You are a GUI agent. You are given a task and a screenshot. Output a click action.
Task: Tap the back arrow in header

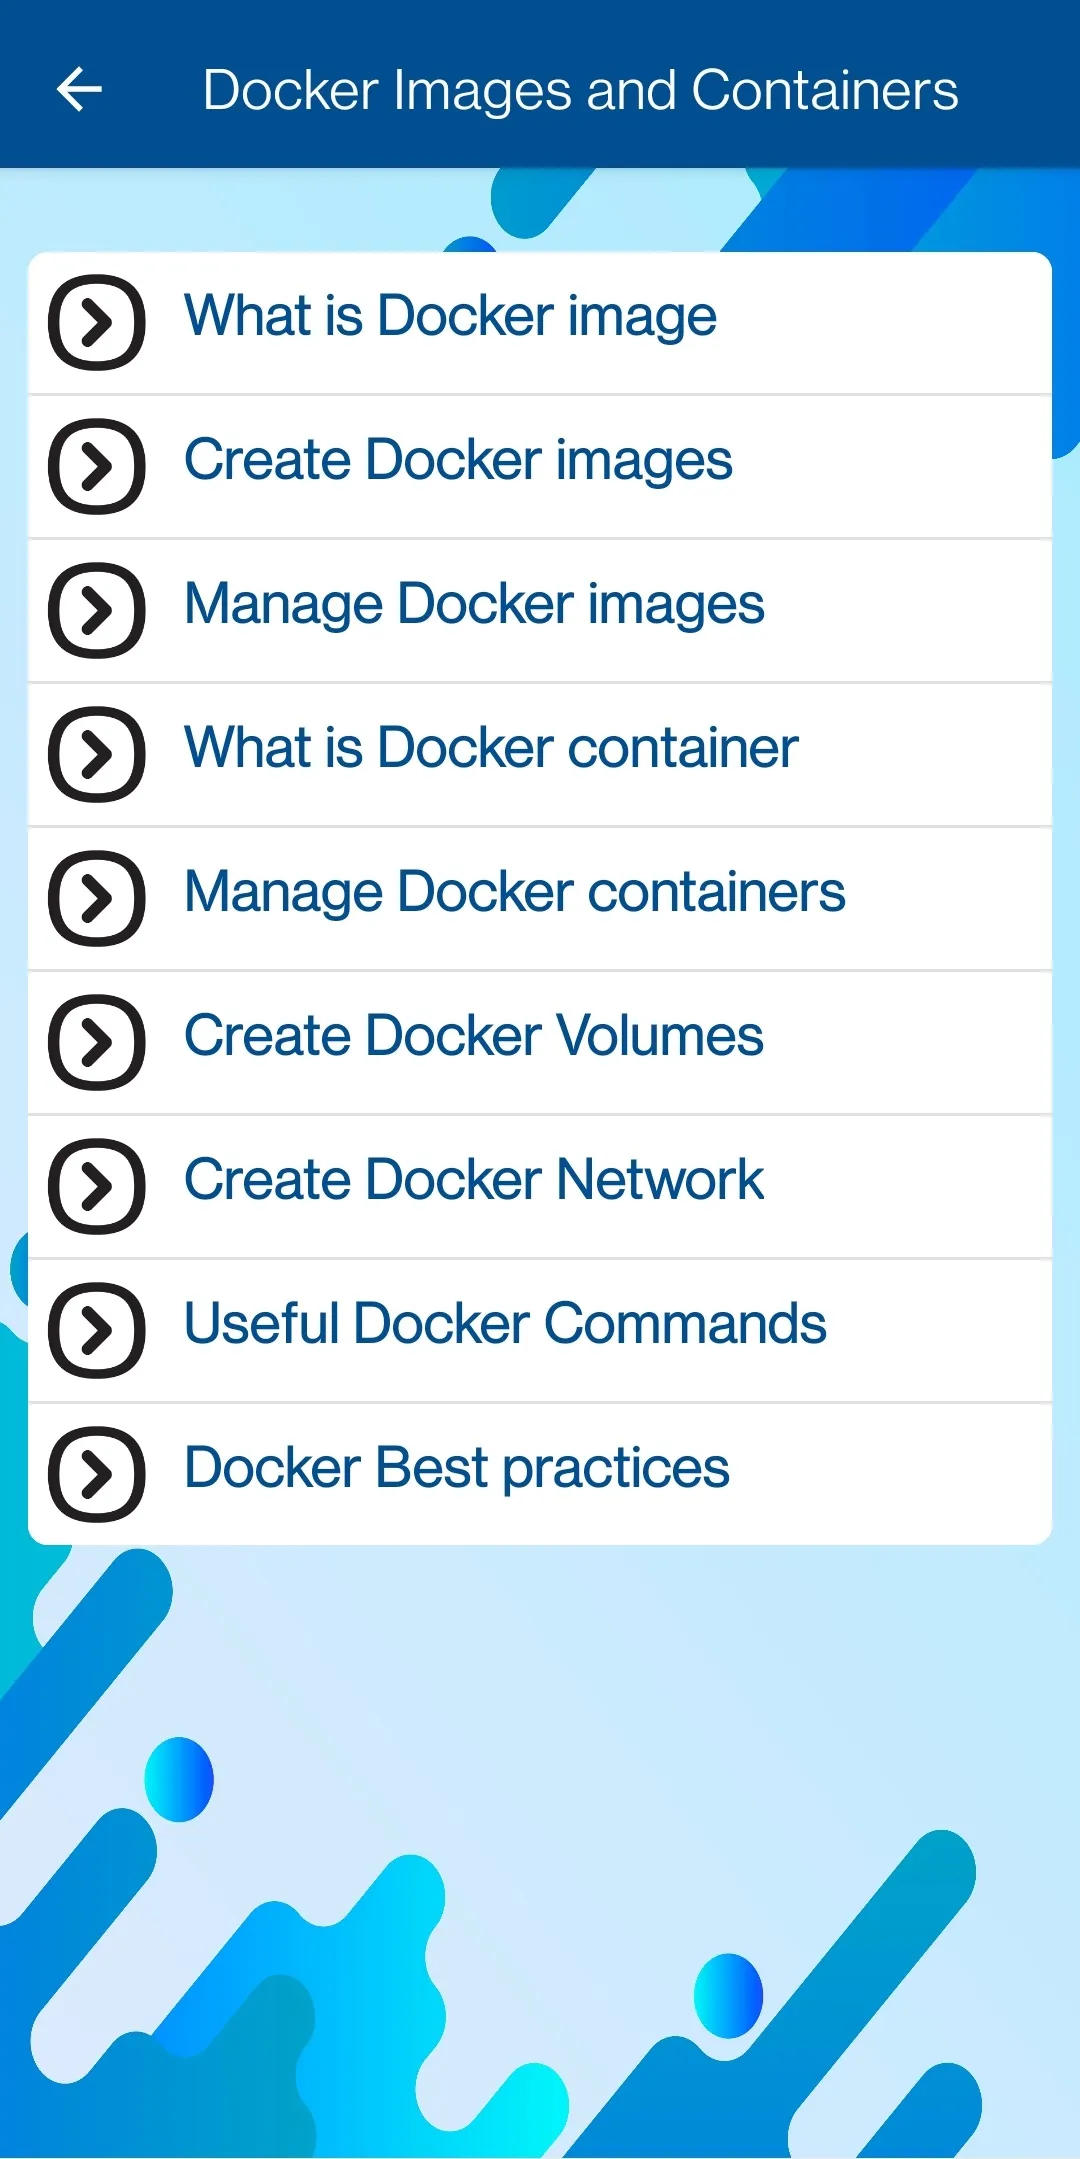(79, 89)
